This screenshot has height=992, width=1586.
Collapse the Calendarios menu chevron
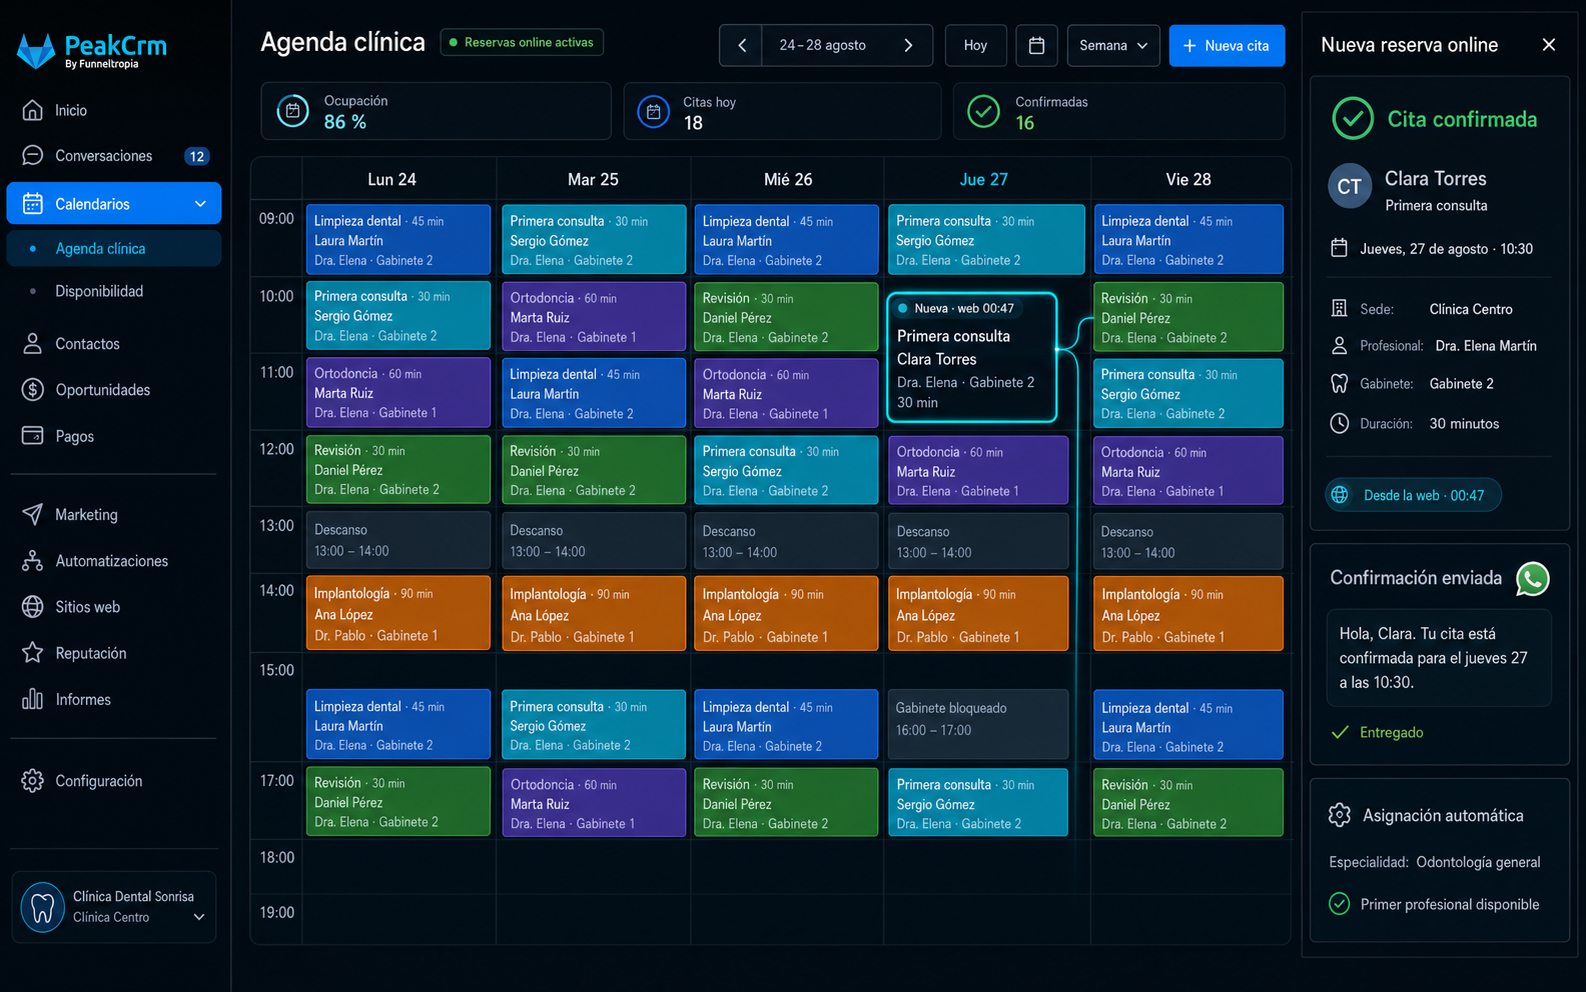(x=200, y=204)
